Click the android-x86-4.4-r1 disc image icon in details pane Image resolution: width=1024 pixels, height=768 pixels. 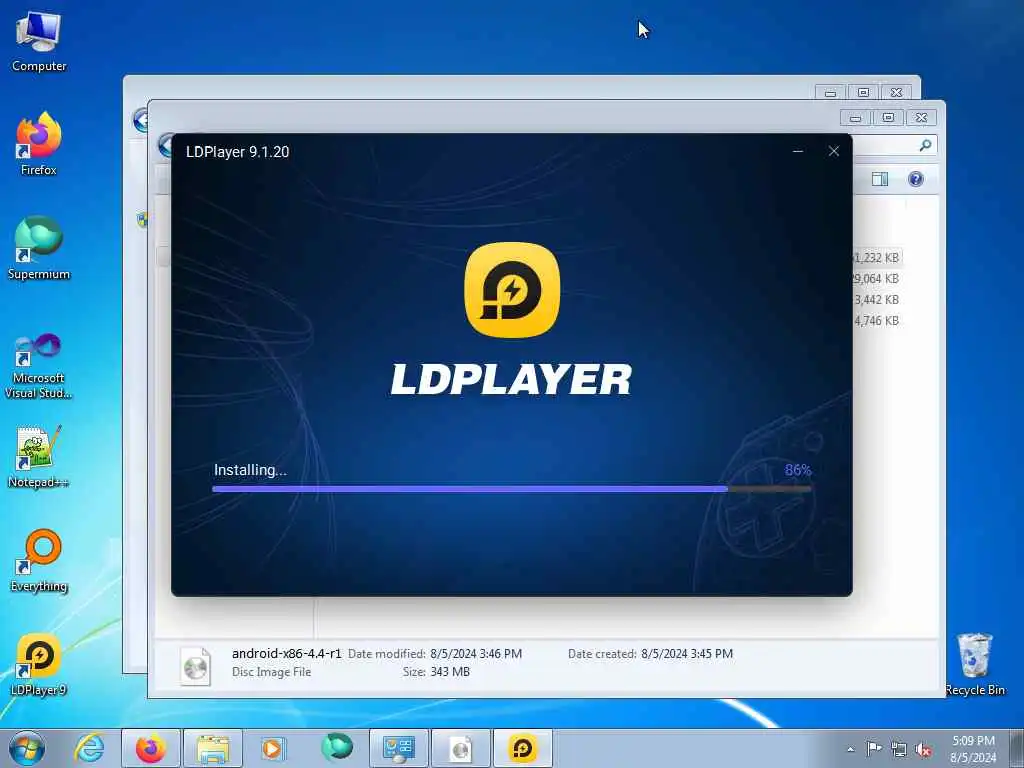coord(196,665)
